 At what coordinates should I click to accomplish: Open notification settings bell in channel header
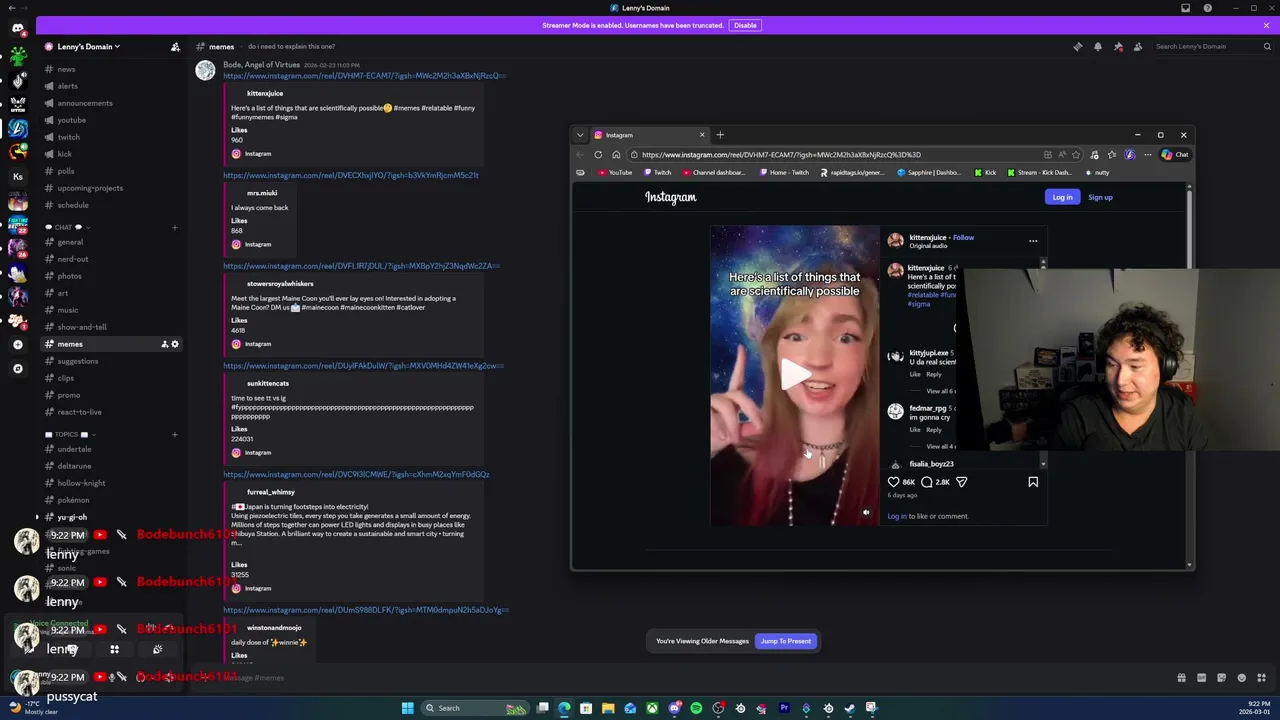tap(1097, 46)
